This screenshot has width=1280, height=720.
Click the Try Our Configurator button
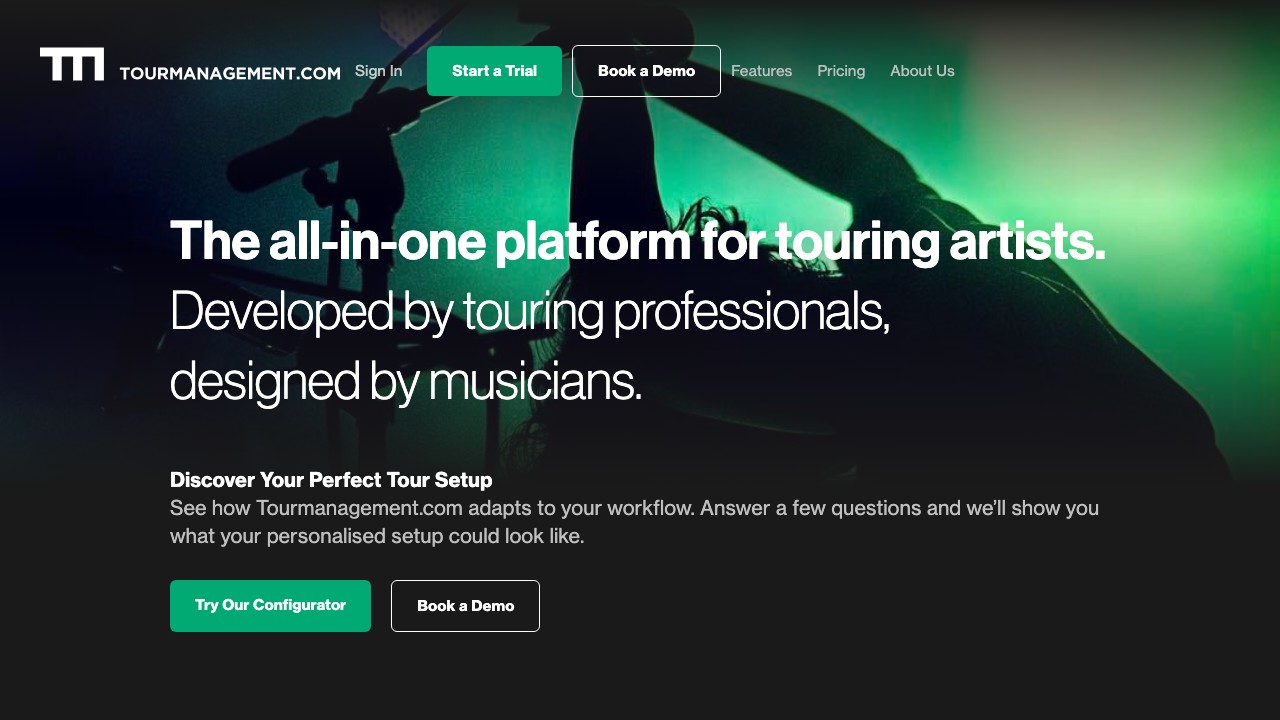coord(270,606)
